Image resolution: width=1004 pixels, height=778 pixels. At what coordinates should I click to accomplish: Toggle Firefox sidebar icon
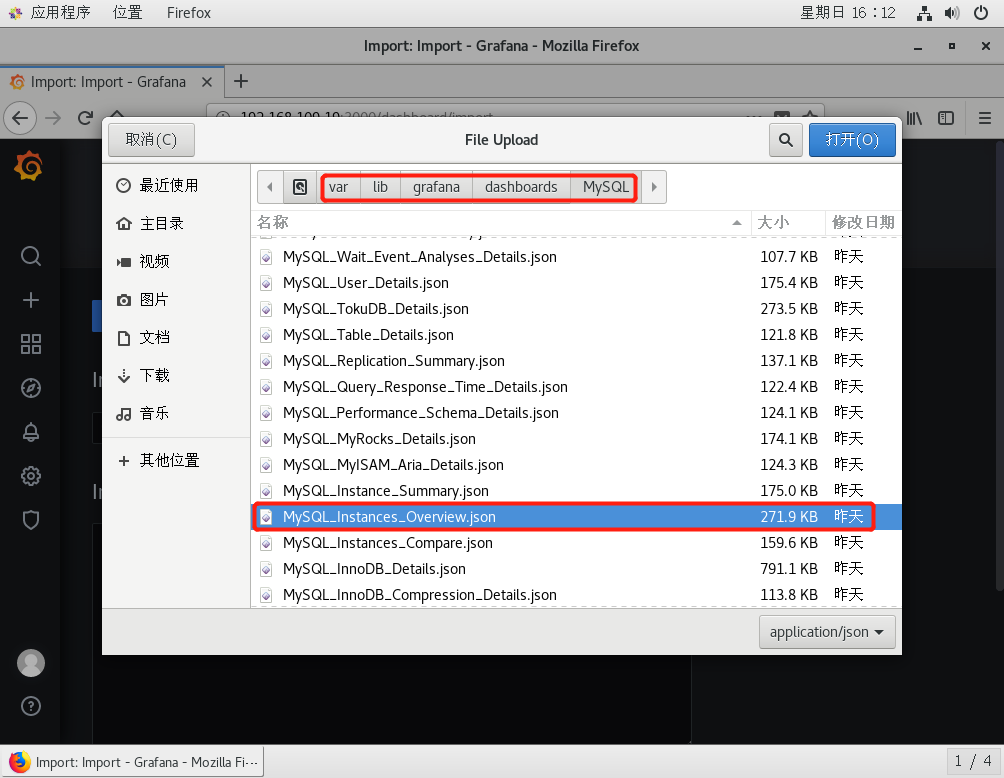coord(946,118)
